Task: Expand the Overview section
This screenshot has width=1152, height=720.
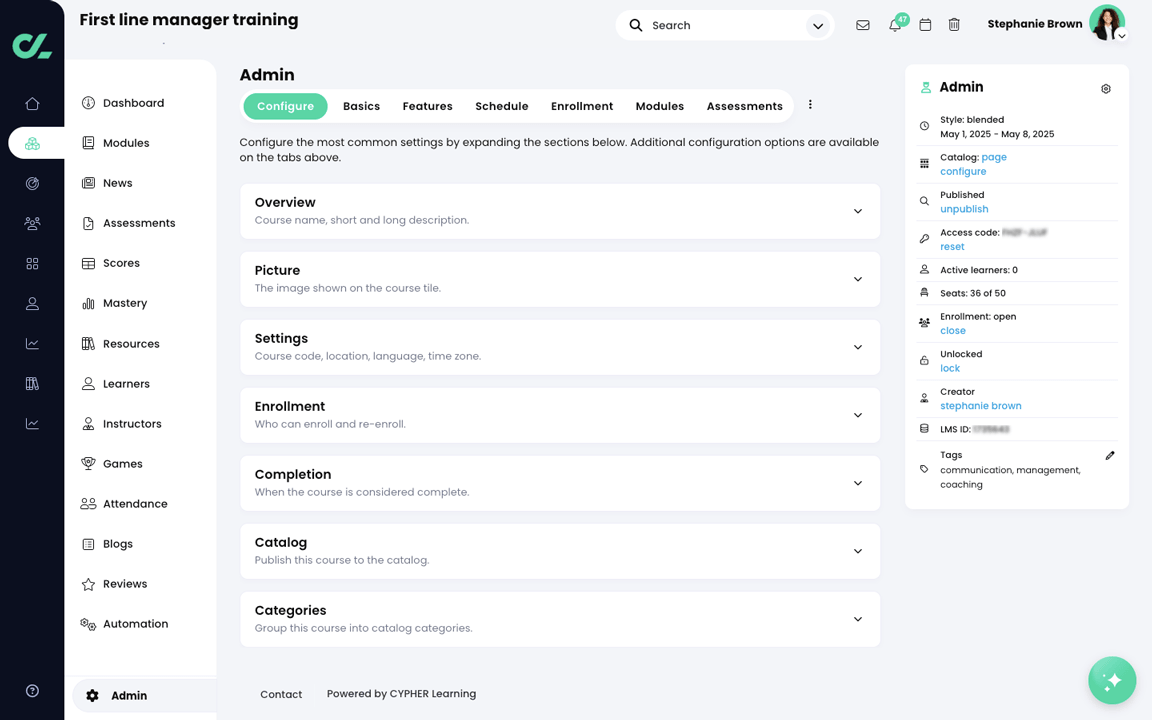Action: 560,211
